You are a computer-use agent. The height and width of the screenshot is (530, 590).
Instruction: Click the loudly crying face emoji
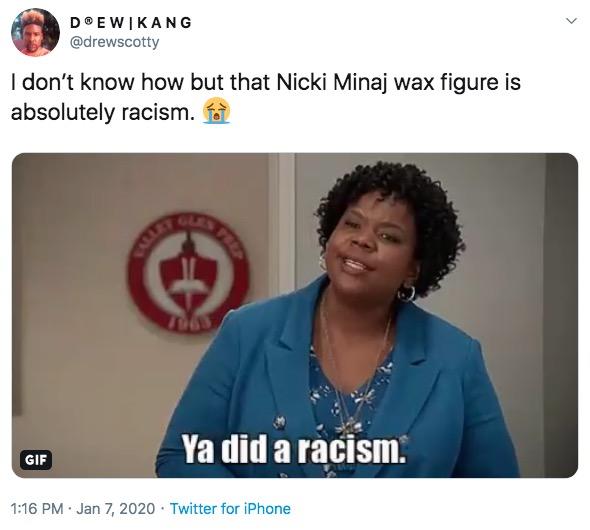tap(216, 111)
